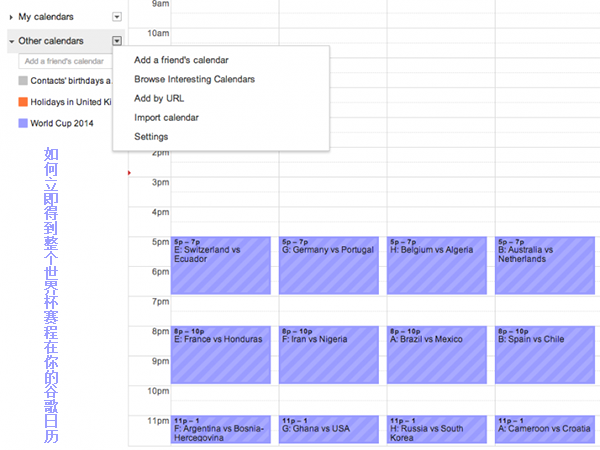Select Import calendar in the menu
Viewport: 600px width, 450px height.
(x=166, y=117)
